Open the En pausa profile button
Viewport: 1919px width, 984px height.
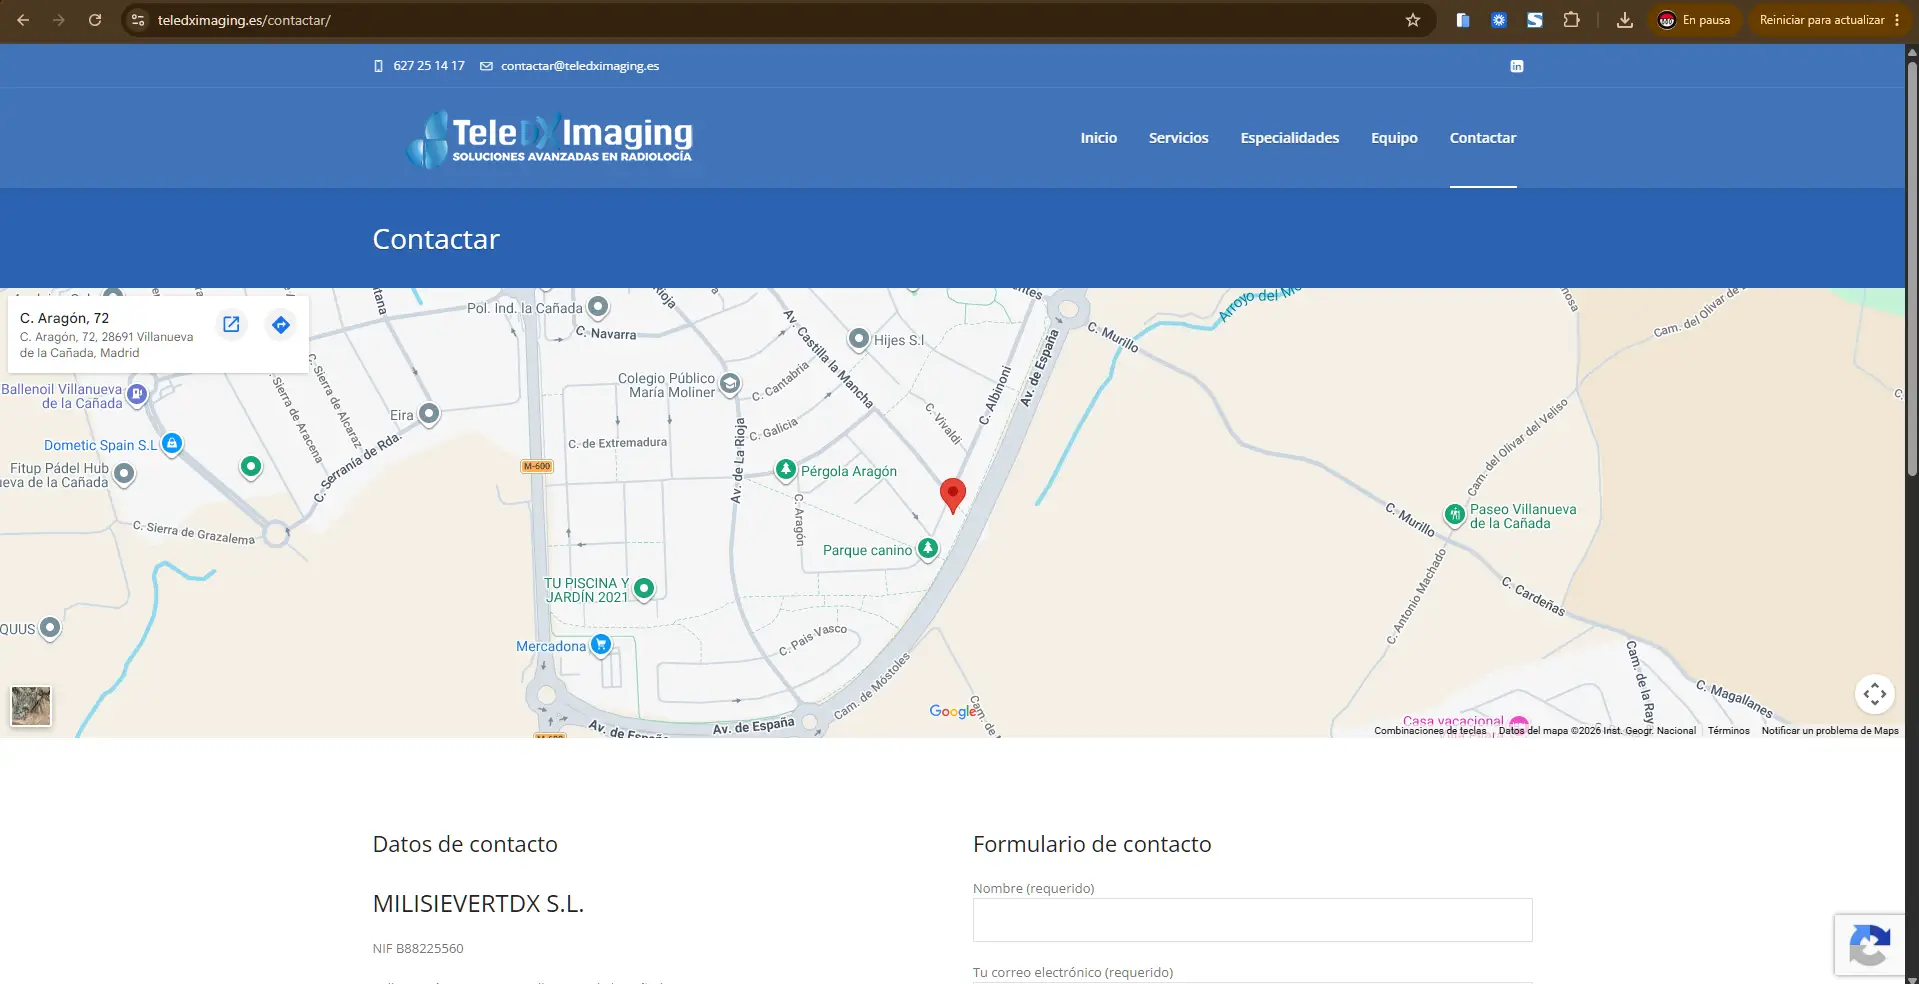[x=1694, y=20]
